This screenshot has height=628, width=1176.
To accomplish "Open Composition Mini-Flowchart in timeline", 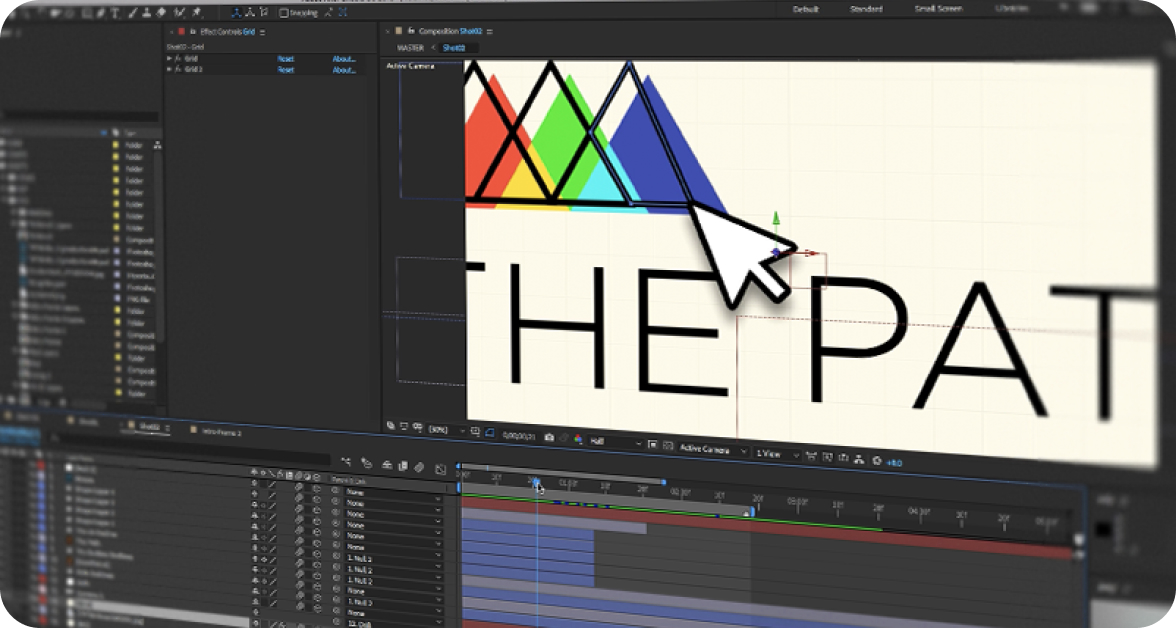I will pos(346,461).
